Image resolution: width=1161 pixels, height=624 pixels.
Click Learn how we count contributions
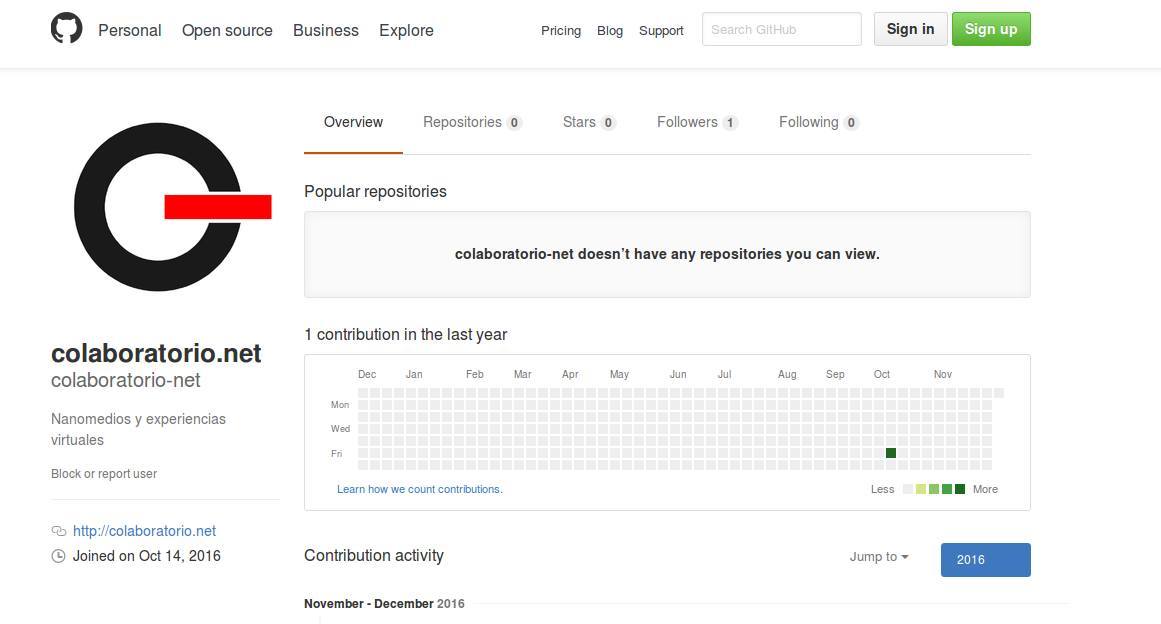click(420, 489)
